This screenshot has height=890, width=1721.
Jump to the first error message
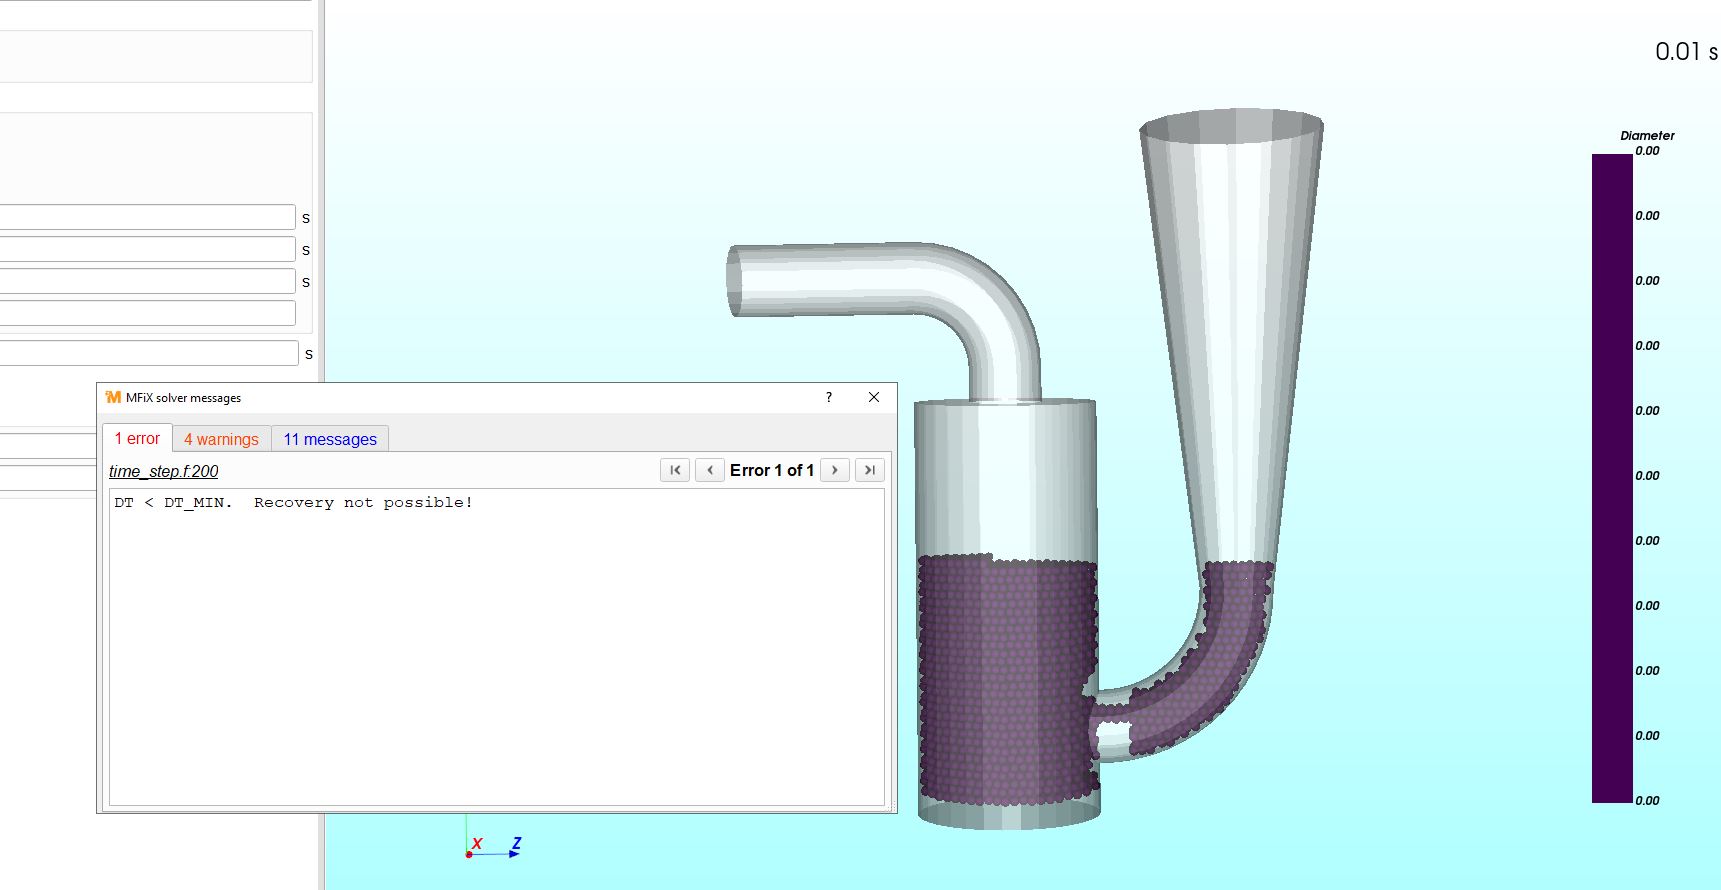pyautogui.click(x=675, y=470)
